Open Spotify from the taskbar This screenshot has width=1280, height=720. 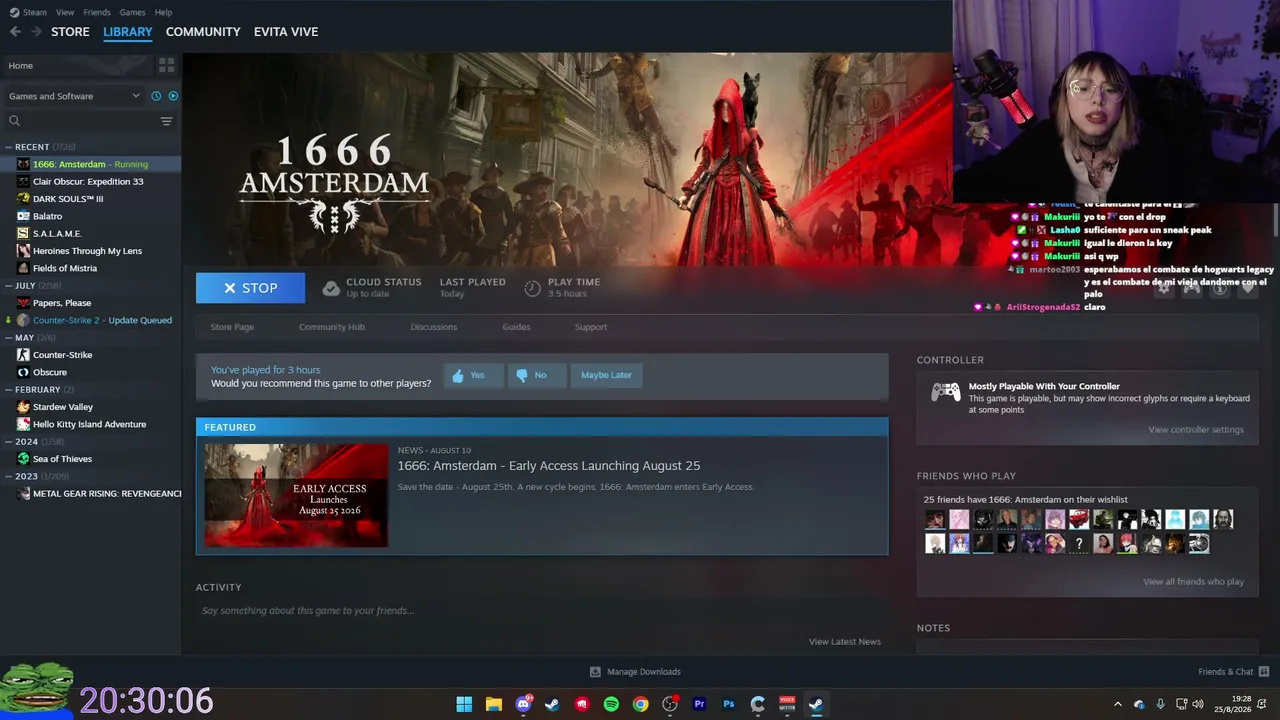coord(611,704)
